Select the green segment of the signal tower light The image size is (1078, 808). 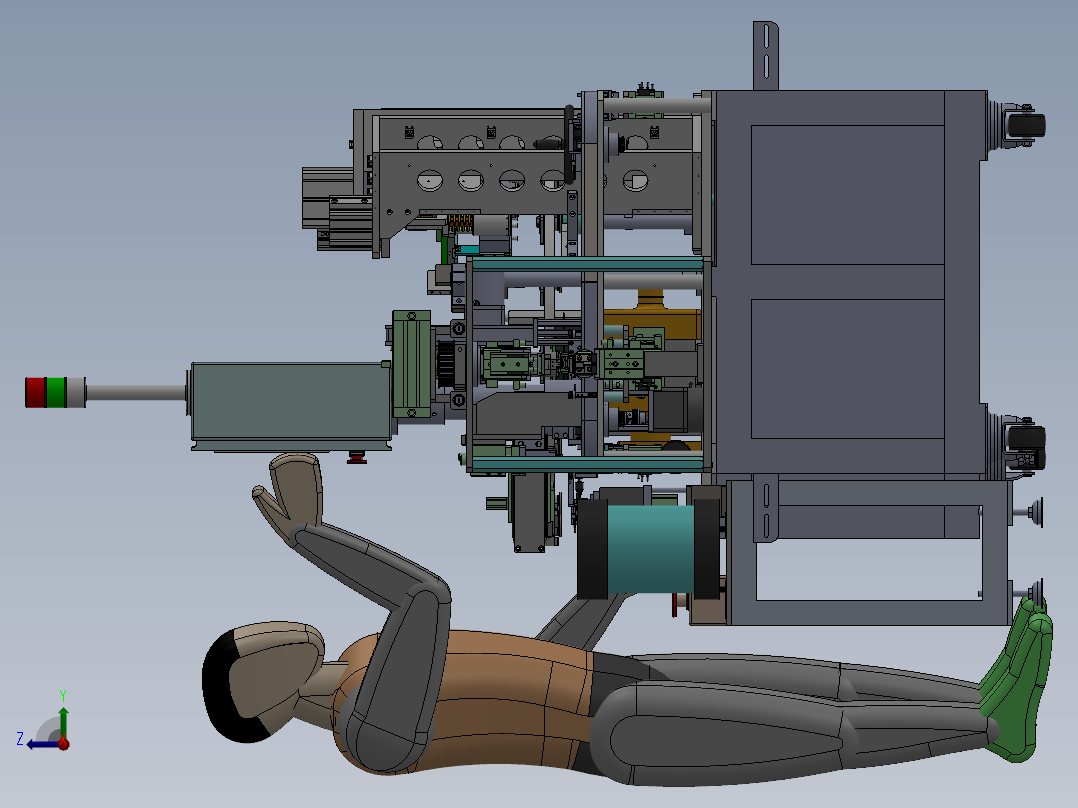tap(56, 393)
